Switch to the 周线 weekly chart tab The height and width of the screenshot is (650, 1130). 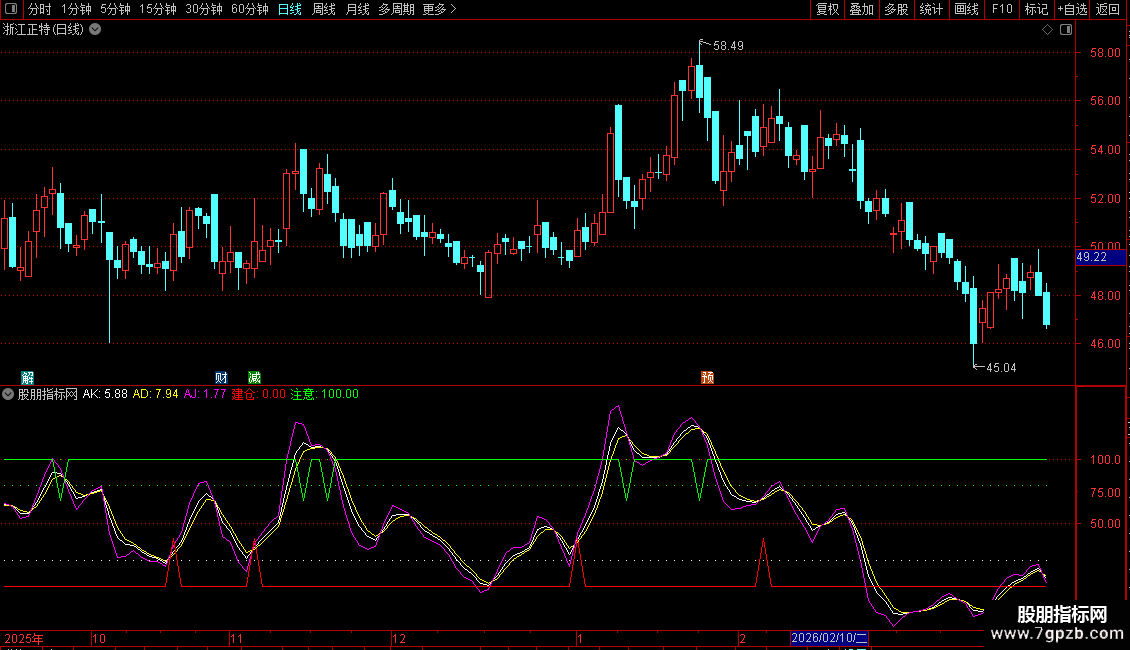pyautogui.click(x=324, y=10)
